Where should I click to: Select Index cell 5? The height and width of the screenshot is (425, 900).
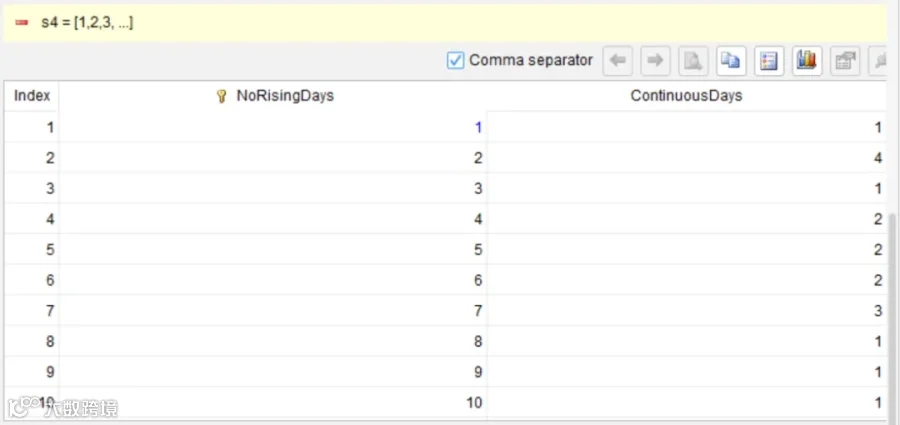click(x=32, y=249)
